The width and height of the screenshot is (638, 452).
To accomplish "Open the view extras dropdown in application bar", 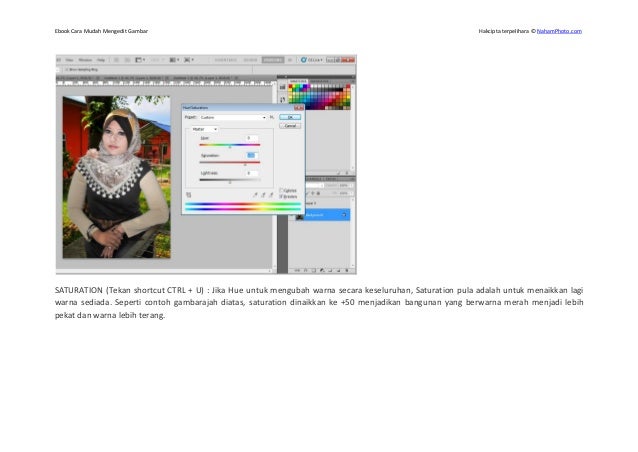I will (x=140, y=60).
